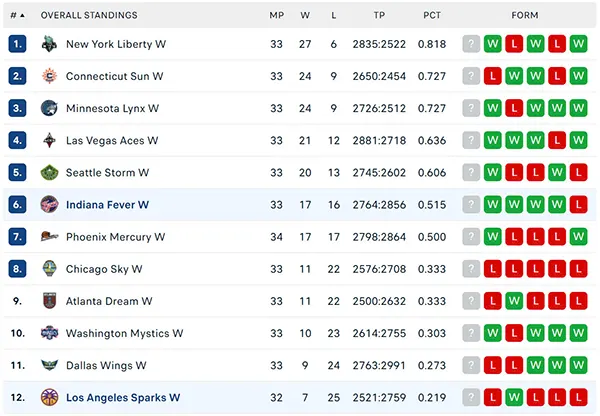
Task: Sort standings by the # rank column
Action: [17, 15]
